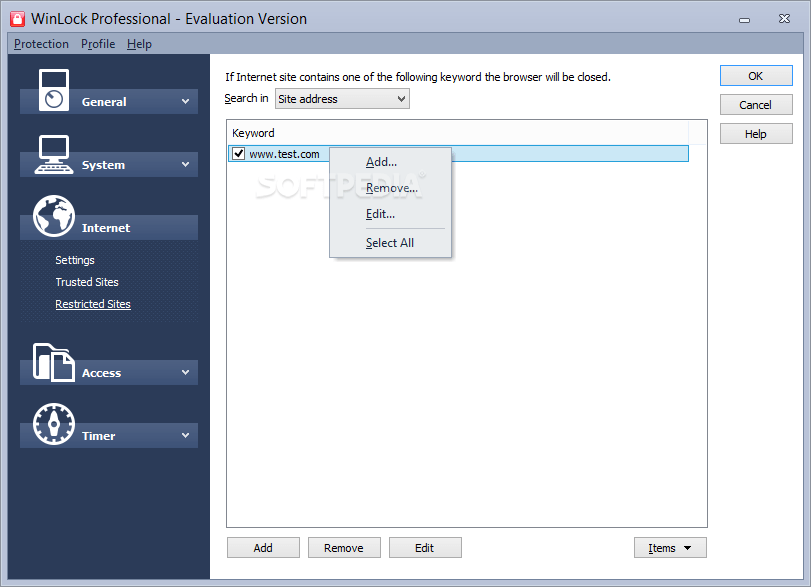
Task: Open the Protection menu
Action: 40,43
